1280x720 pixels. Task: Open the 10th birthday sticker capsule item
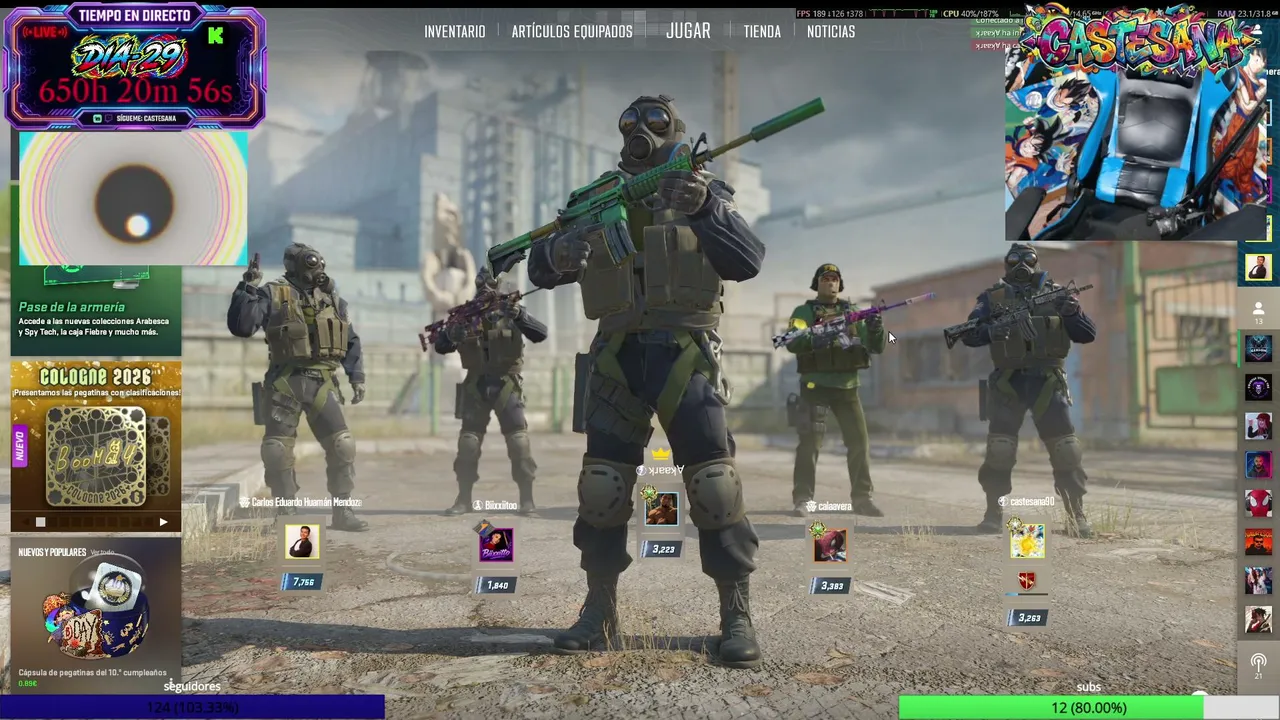pos(96,618)
